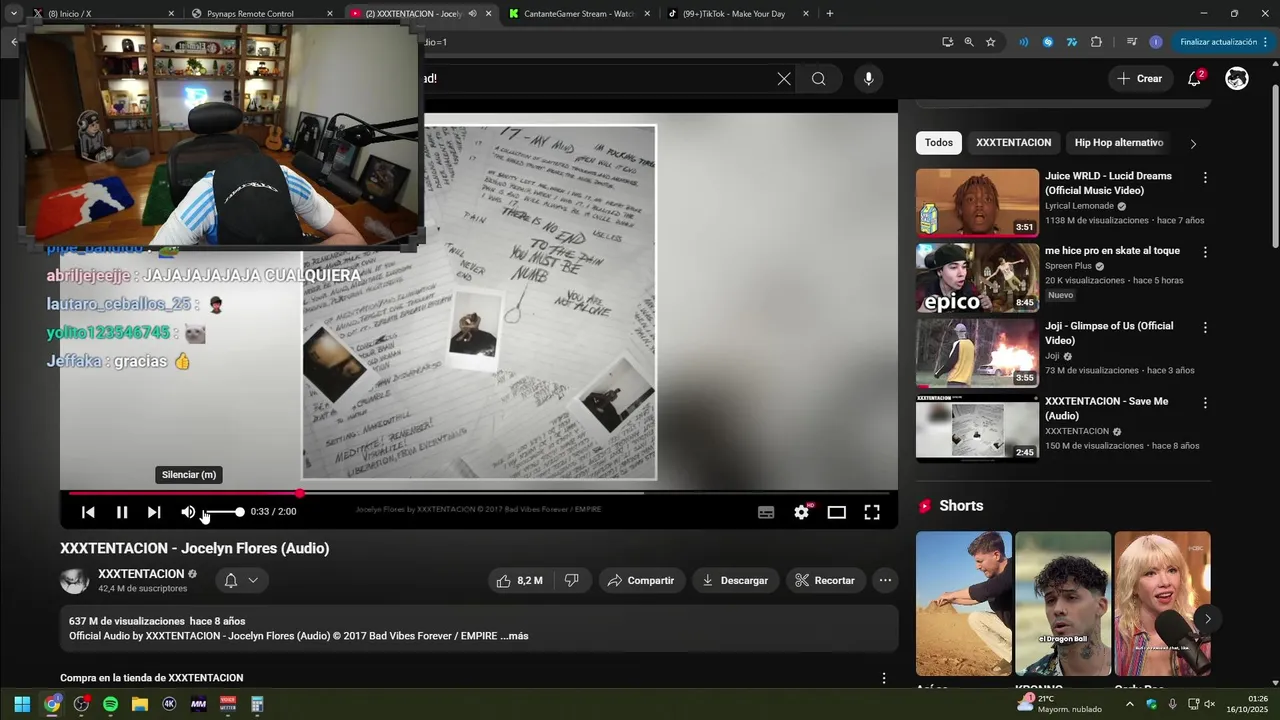1280x720 pixels.
Task: Open the 7TV browser extension
Action: point(1072,42)
